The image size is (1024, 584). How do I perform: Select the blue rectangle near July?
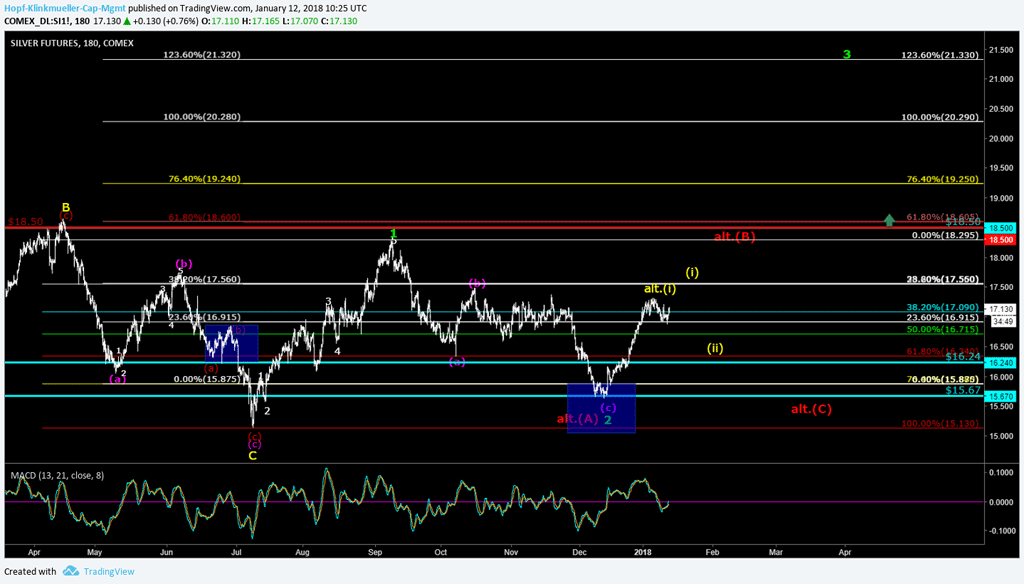232,343
